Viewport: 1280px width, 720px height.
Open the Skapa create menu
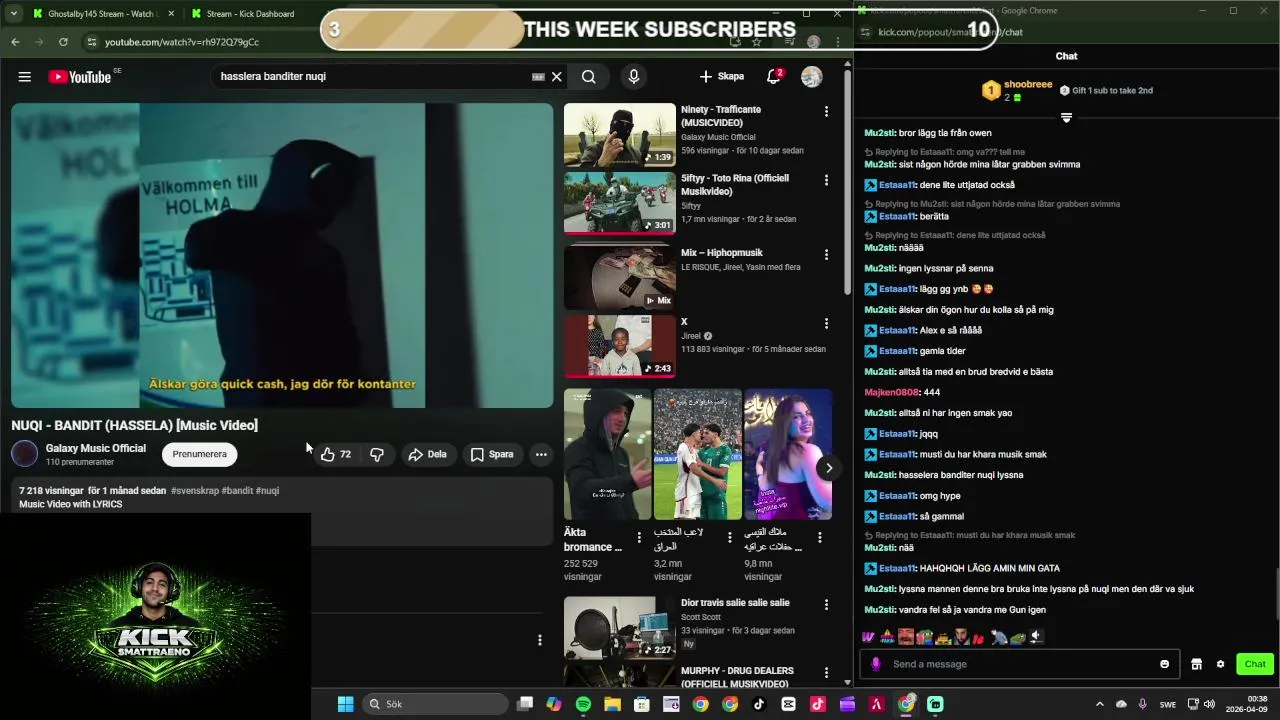tap(722, 77)
